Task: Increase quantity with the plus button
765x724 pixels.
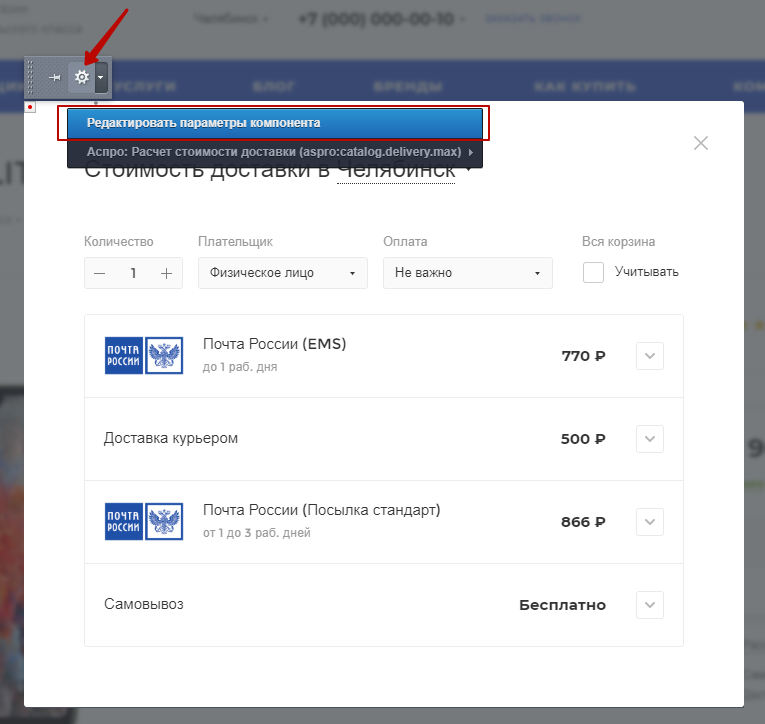Action: click(x=166, y=273)
